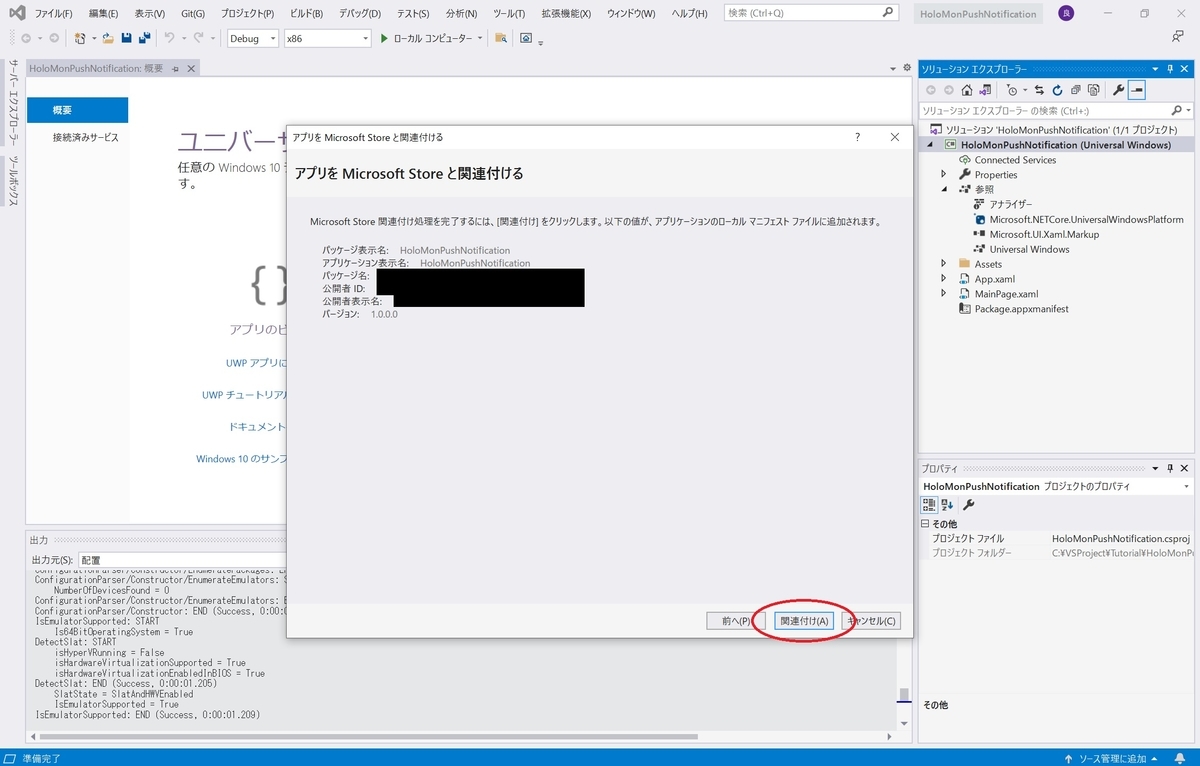The width and height of the screenshot is (1200, 766).
Task: Click Show All Files icon
Action: pos(1093,90)
